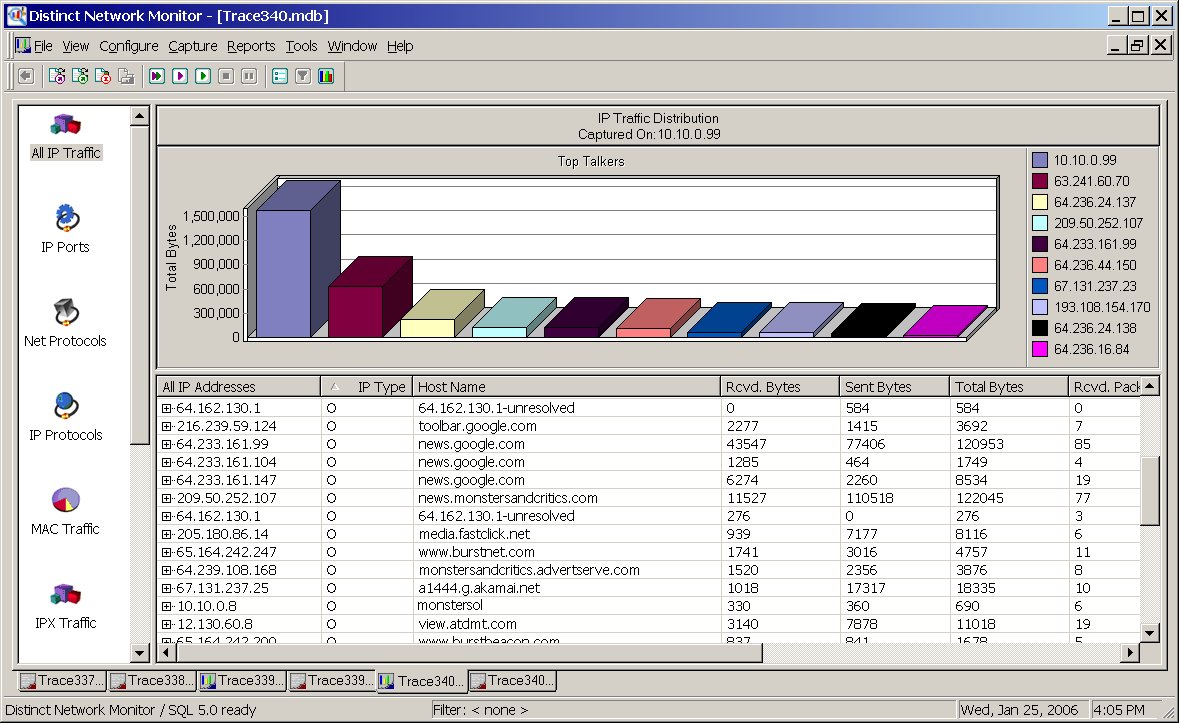Switch to the Trace338 tab
This screenshot has height=723, width=1179.
(x=152, y=680)
